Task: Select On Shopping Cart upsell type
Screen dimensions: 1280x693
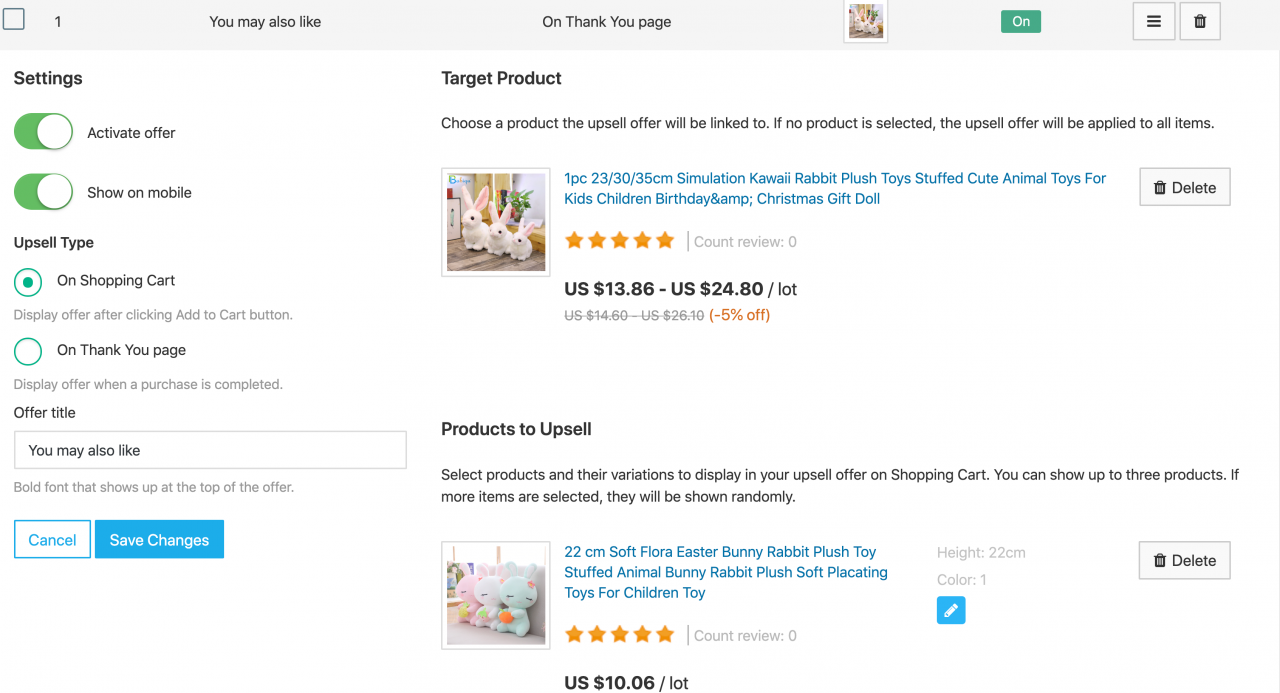Action: [28, 282]
